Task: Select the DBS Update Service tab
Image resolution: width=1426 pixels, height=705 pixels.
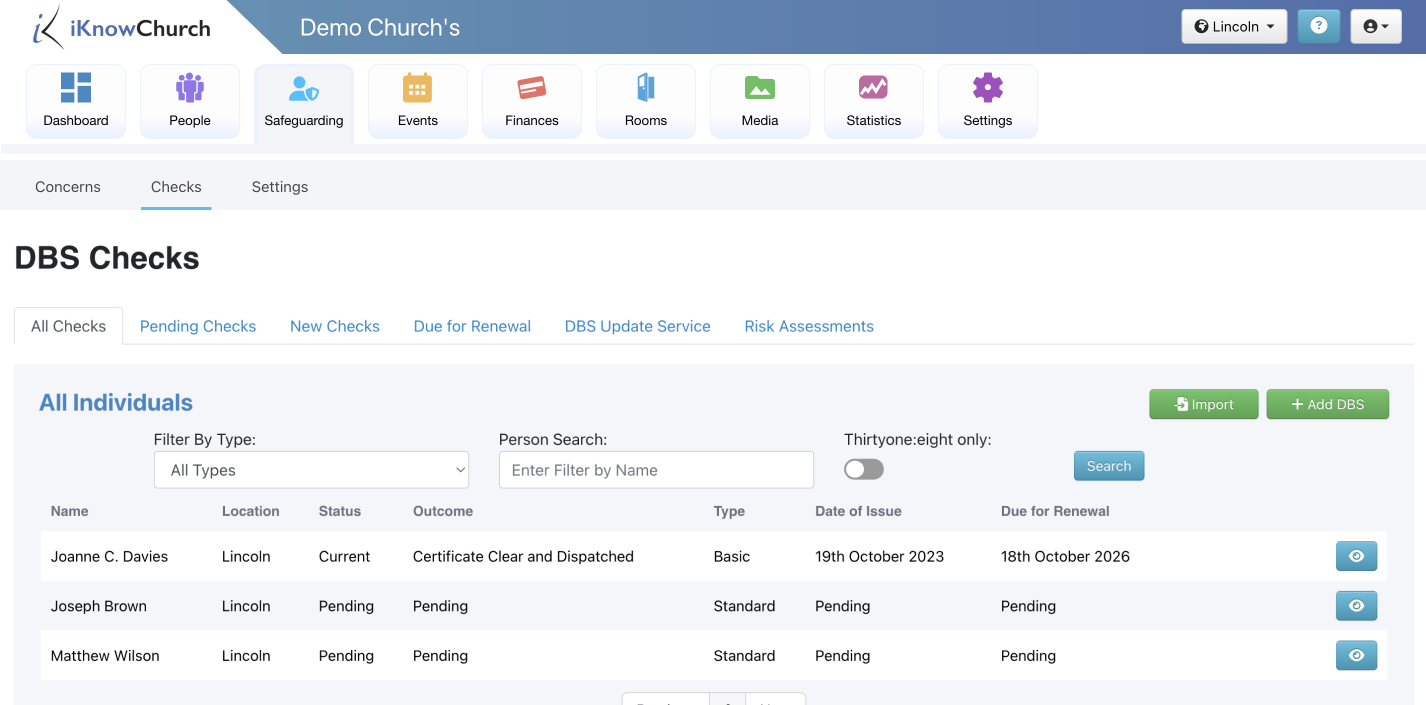Action: [638, 326]
